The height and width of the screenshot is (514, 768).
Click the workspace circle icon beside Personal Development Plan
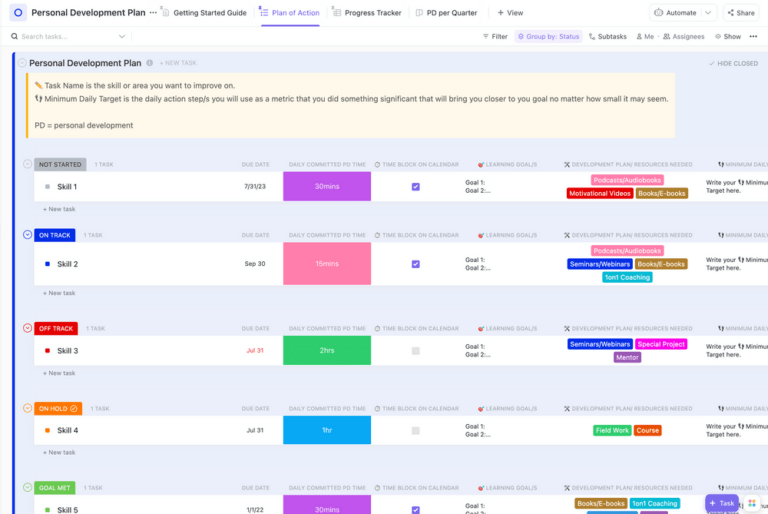tap(18, 13)
